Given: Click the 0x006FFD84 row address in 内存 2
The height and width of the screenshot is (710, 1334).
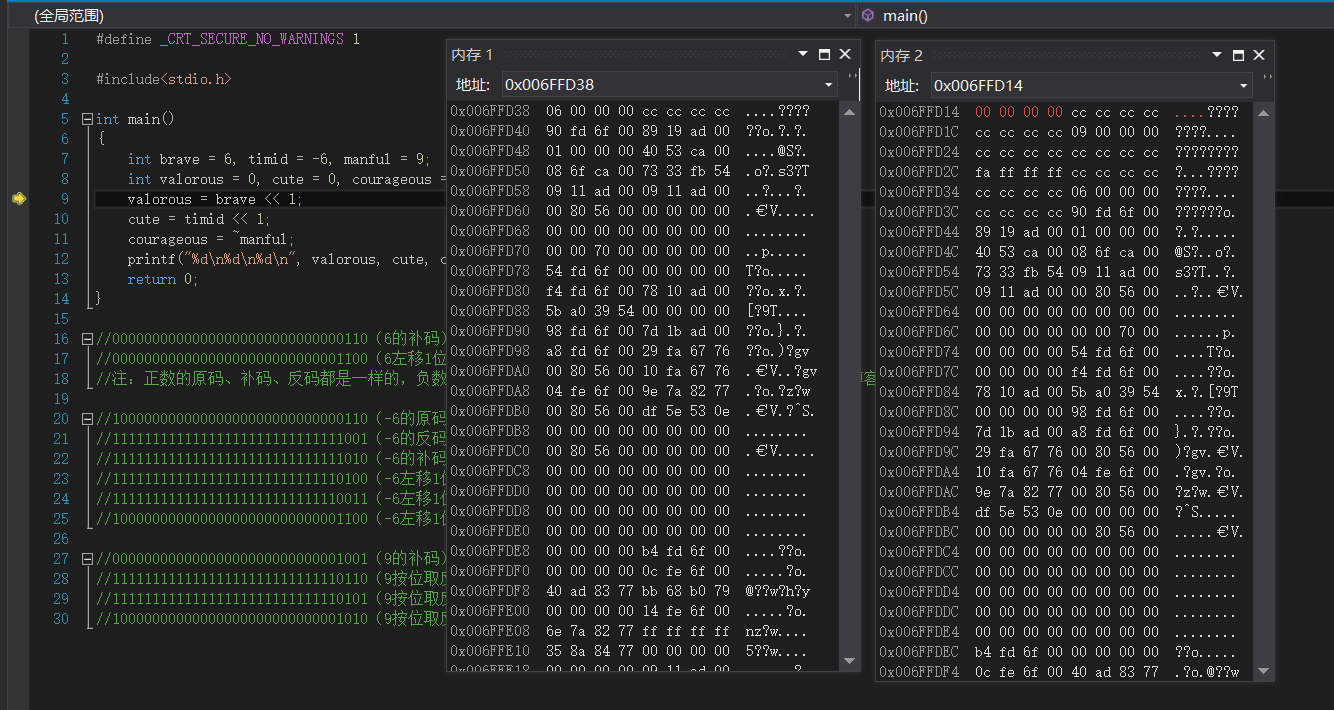Looking at the screenshot, I should click(919, 392).
